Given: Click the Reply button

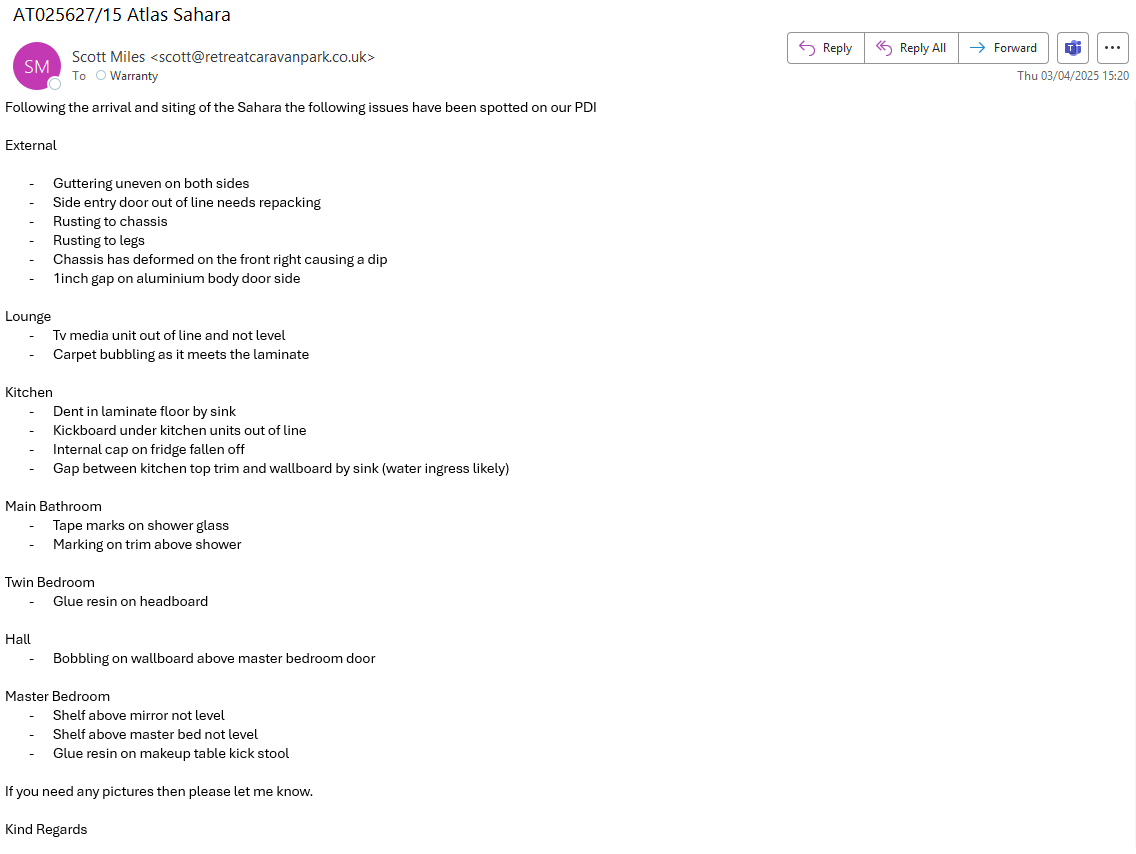Looking at the screenshot, I should [x=826, y=48].
